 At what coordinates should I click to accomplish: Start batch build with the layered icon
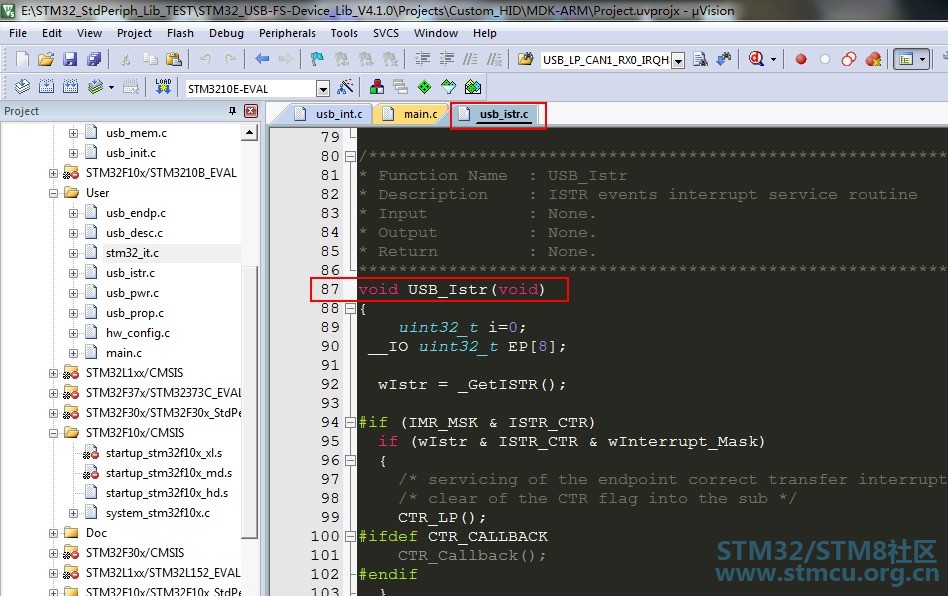click(95, 87)
